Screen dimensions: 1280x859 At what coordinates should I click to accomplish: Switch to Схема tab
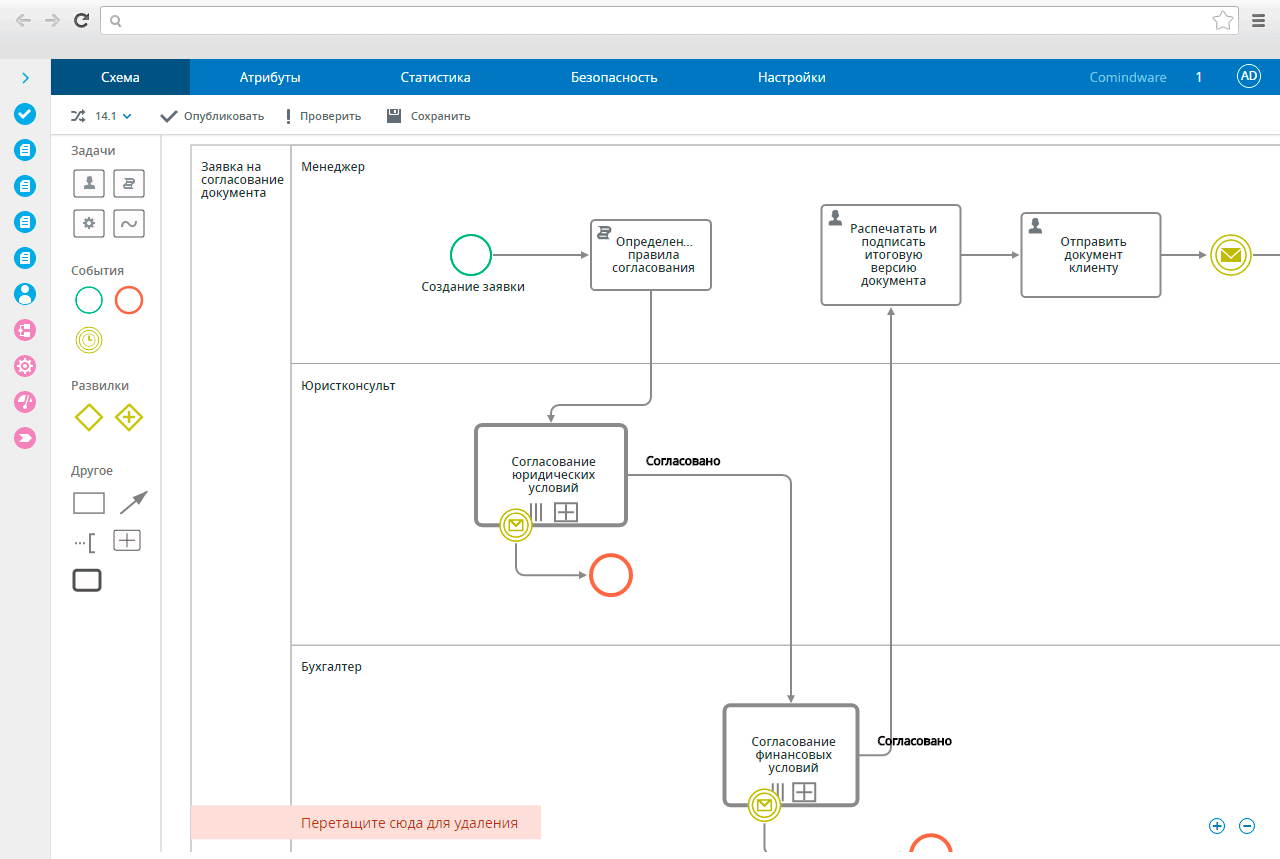tap(120, 77)
